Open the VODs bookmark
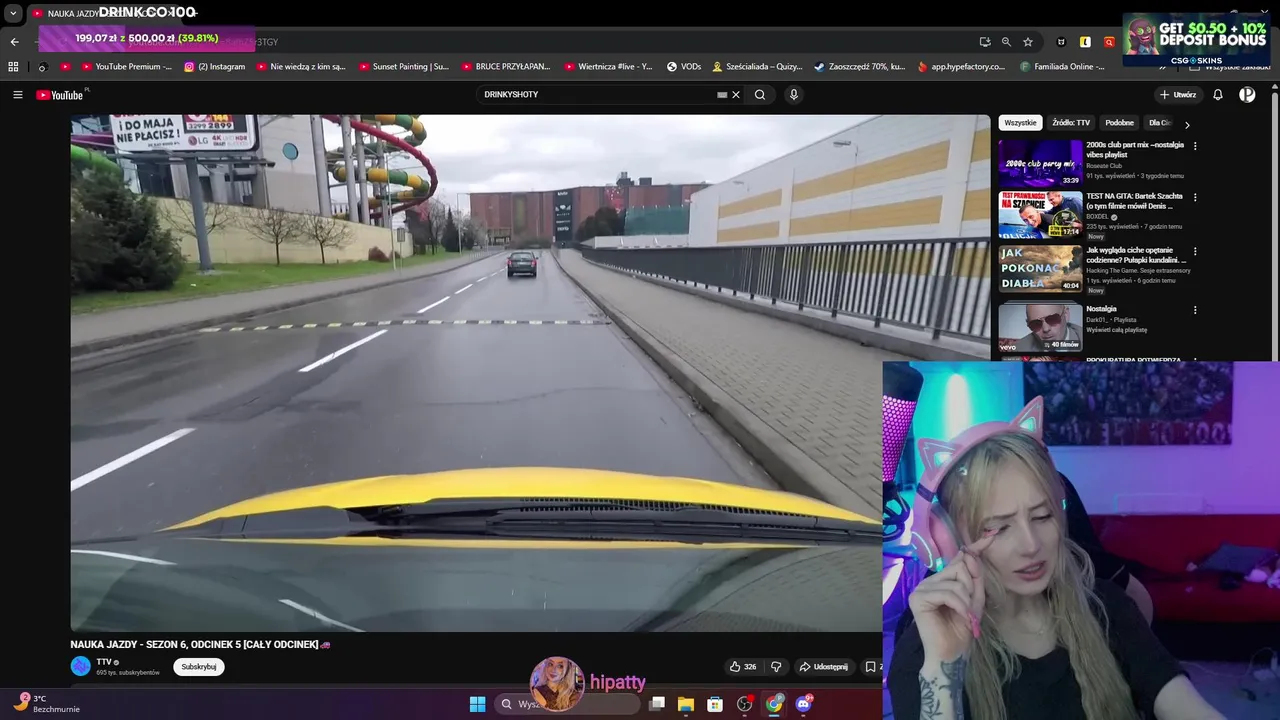 click(684, 67)
